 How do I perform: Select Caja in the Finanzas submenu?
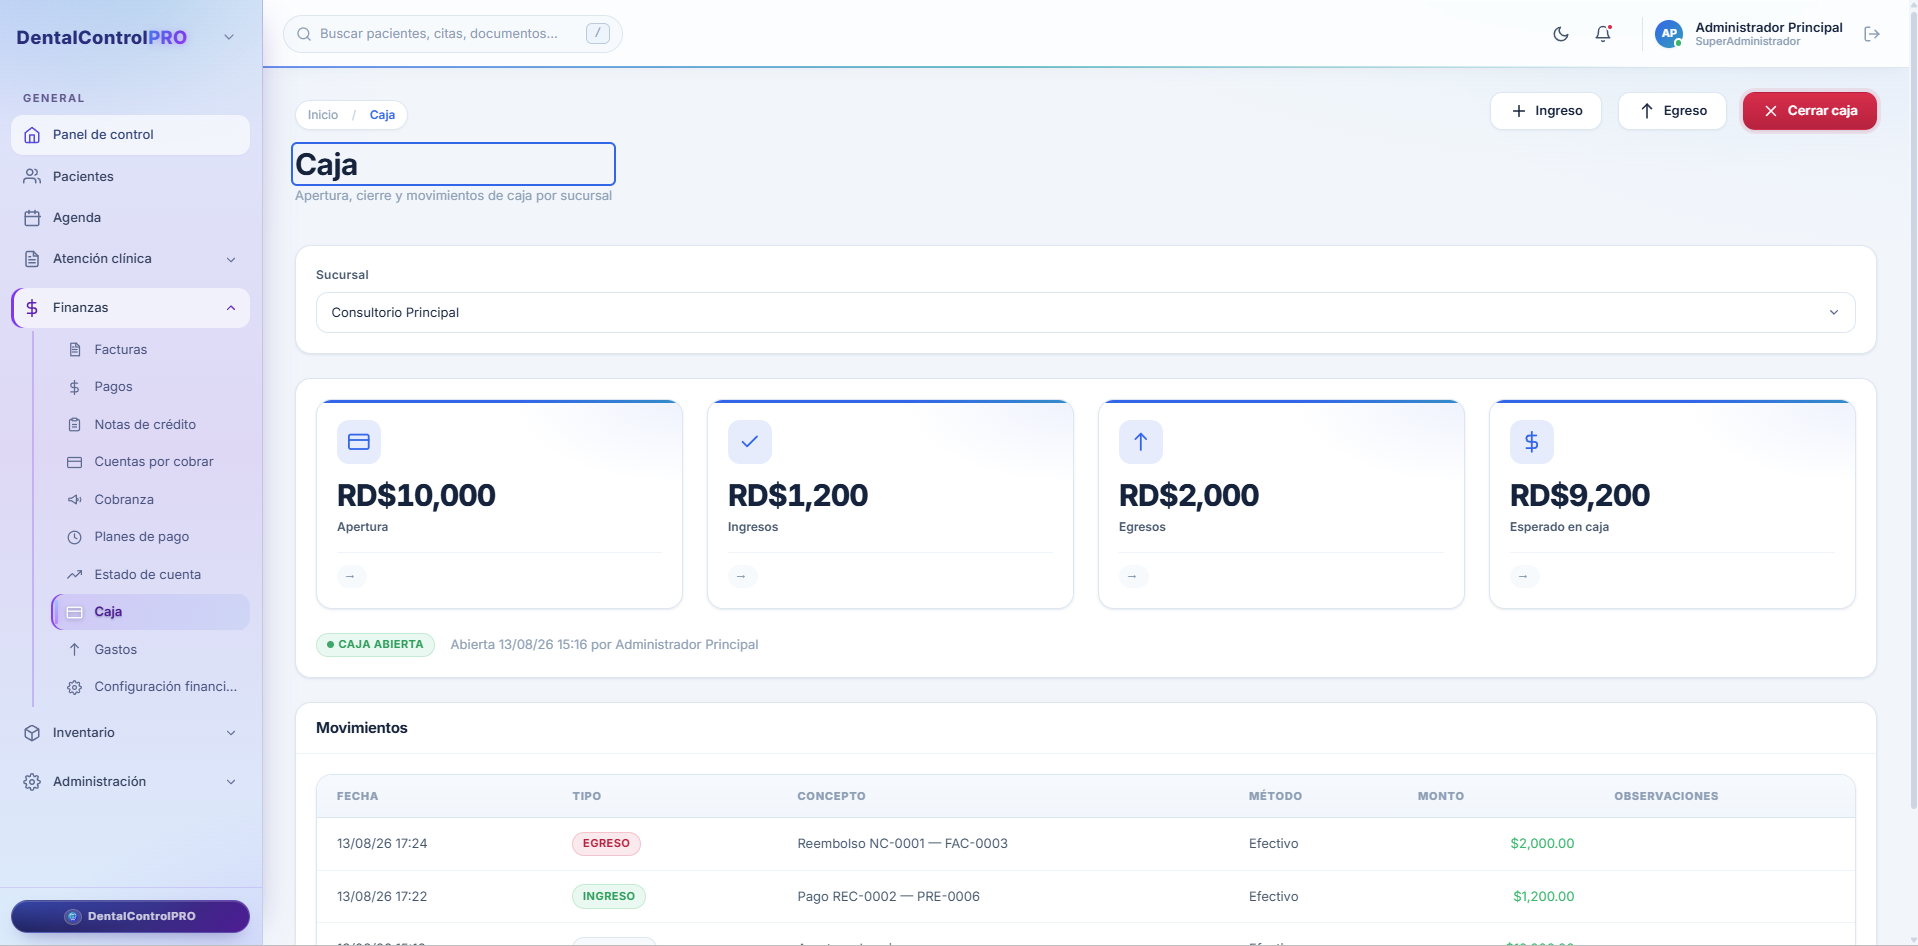click(x=151, y=612)
